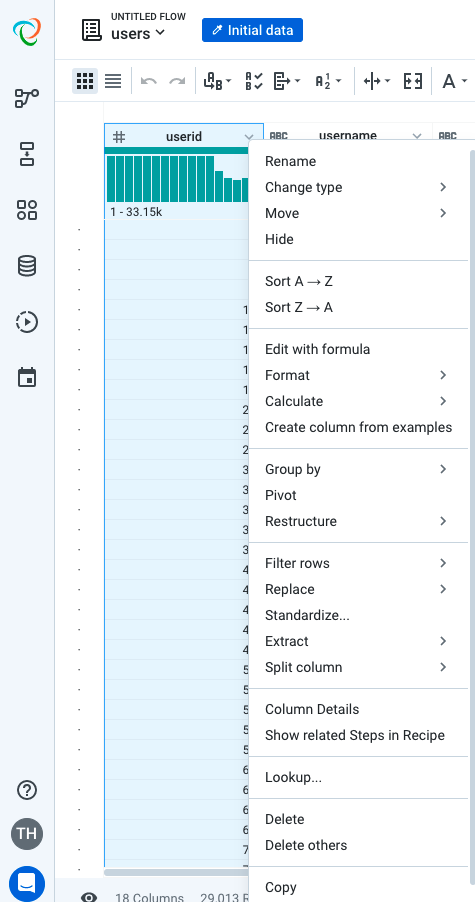Open the Jobs run-history icon

[x=27, y=322]
